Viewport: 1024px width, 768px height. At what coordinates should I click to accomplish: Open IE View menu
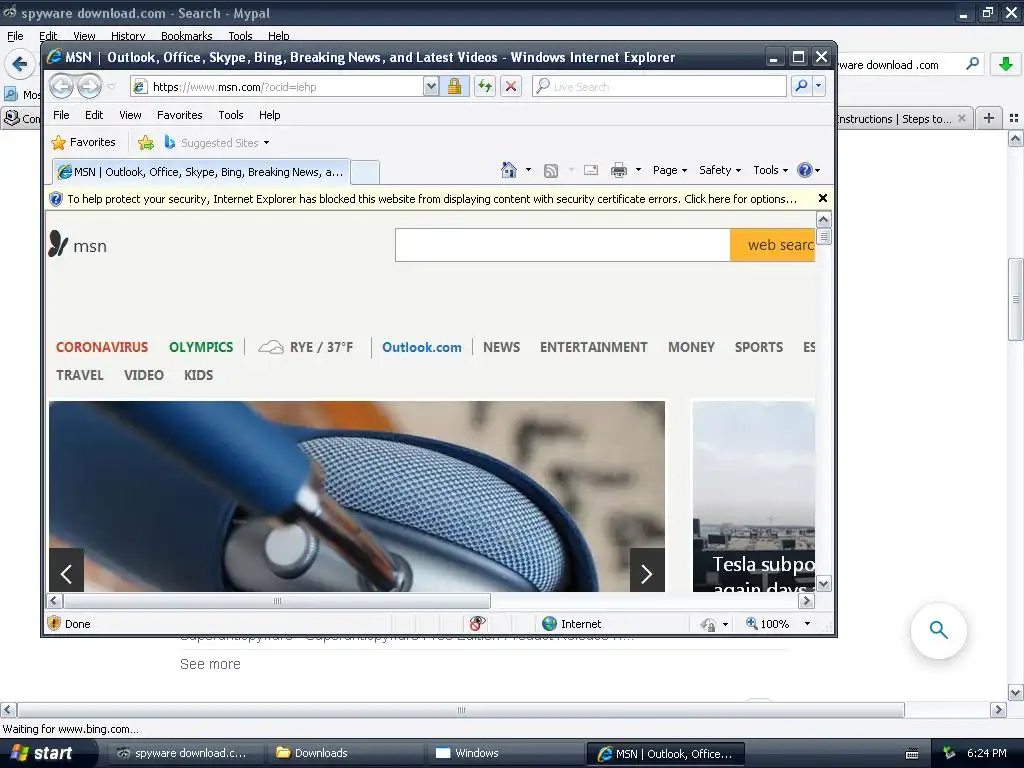pyautogui.click(x=131, y=115)
